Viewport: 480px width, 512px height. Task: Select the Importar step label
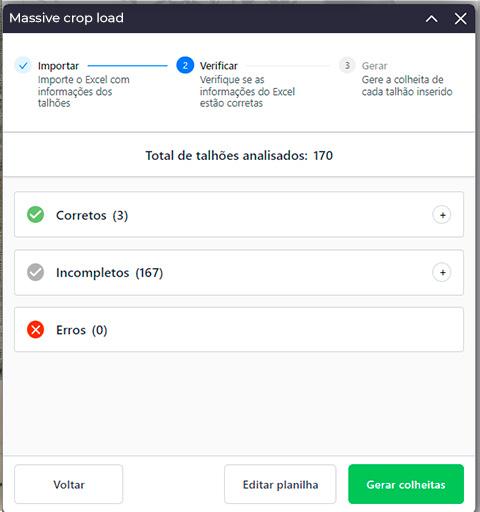tap(58, 66)
